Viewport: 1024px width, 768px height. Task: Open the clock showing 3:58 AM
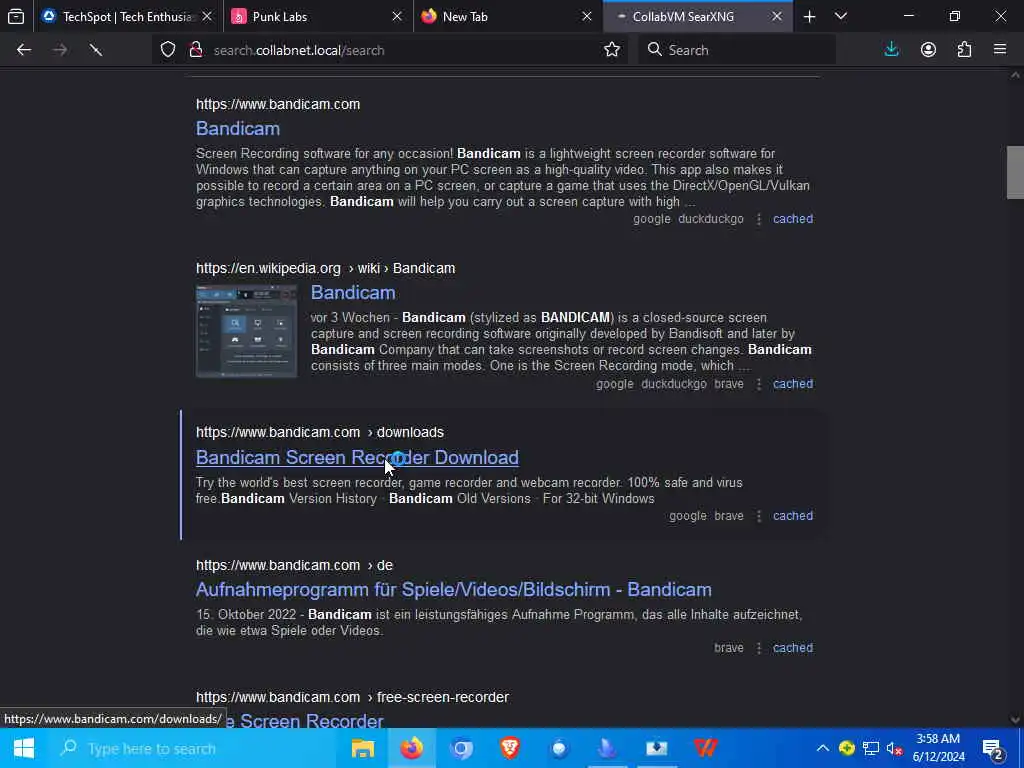pyautogui.click(x=938, y=748)
